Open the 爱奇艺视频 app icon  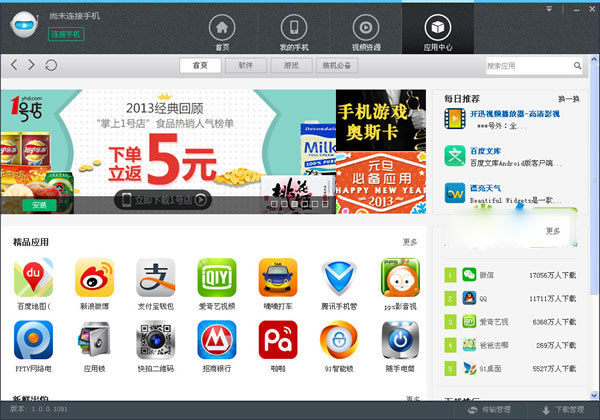point(217,278)
